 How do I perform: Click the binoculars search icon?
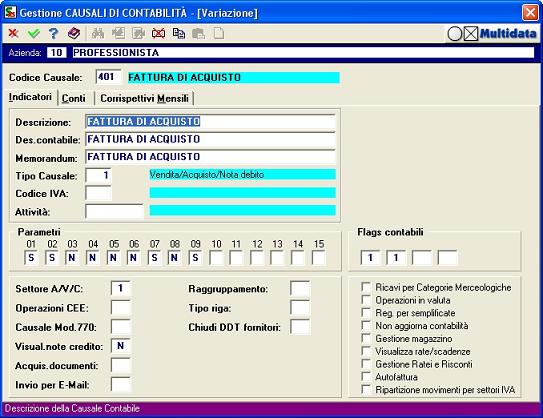click(x=98, y=33)
